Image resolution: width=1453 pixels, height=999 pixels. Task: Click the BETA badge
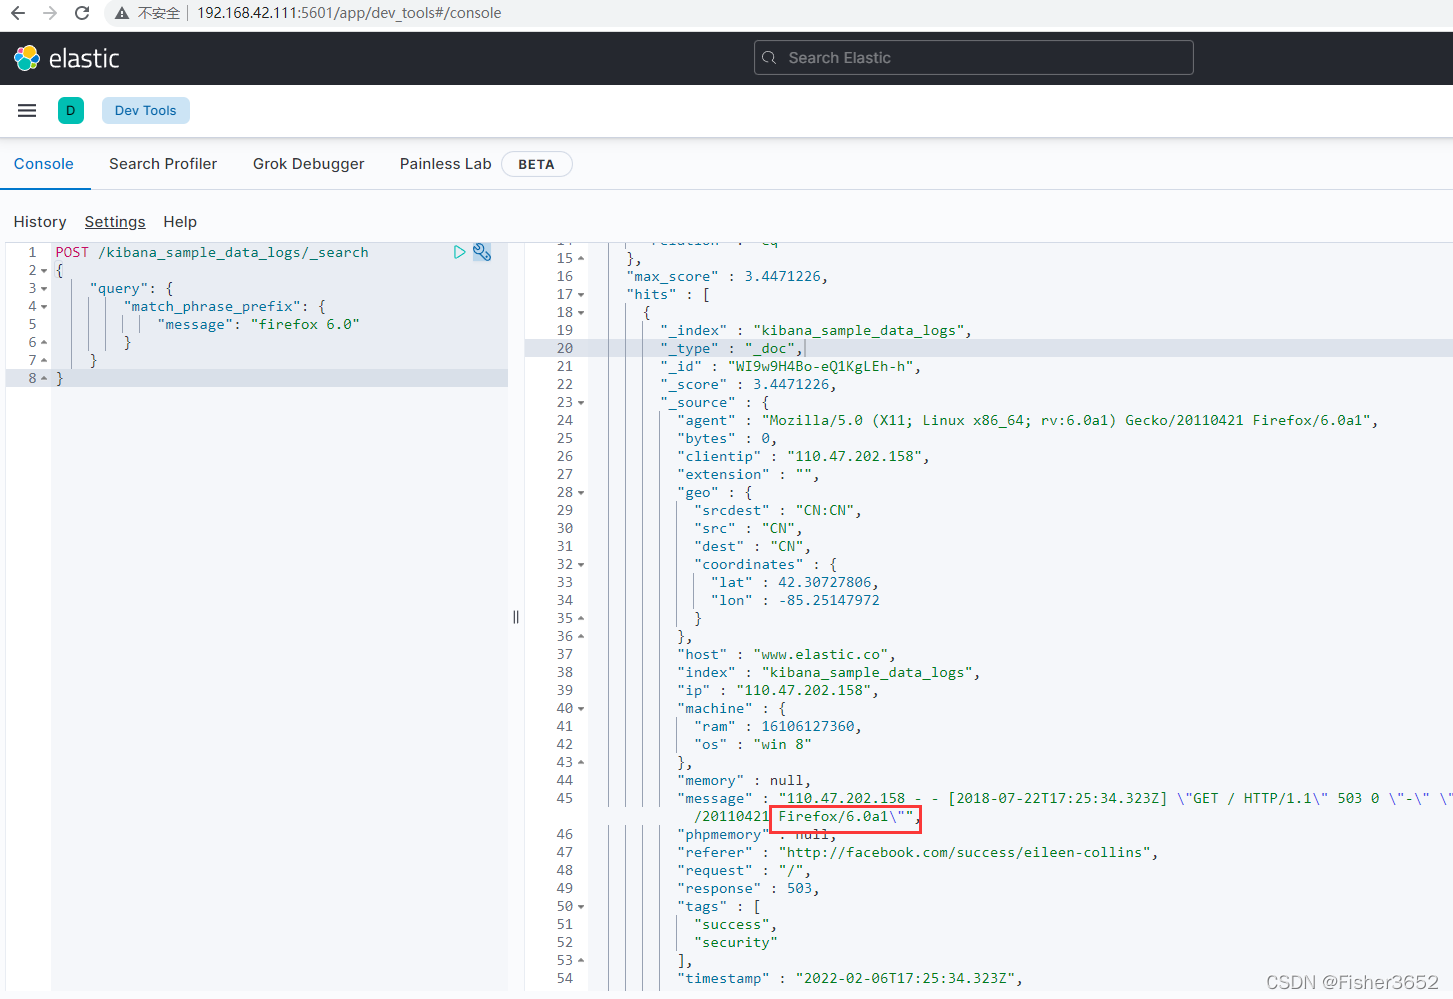click(536, 164)
